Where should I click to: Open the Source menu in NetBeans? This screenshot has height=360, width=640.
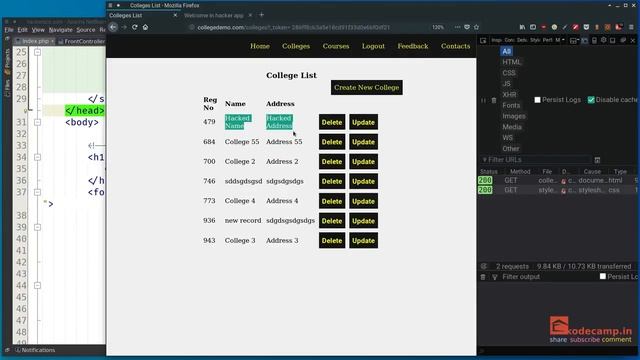click(86, 30)
